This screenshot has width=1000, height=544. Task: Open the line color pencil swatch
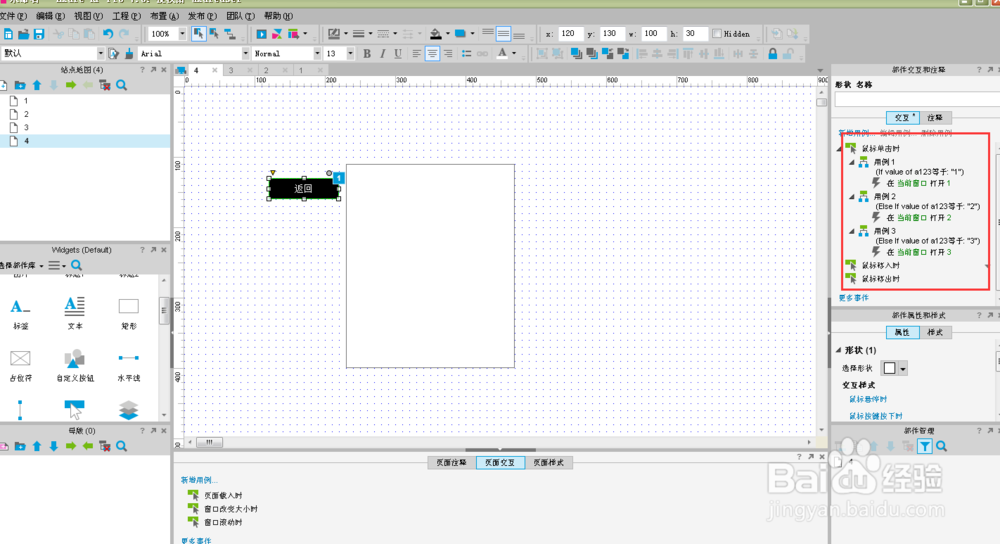point(334,34)
